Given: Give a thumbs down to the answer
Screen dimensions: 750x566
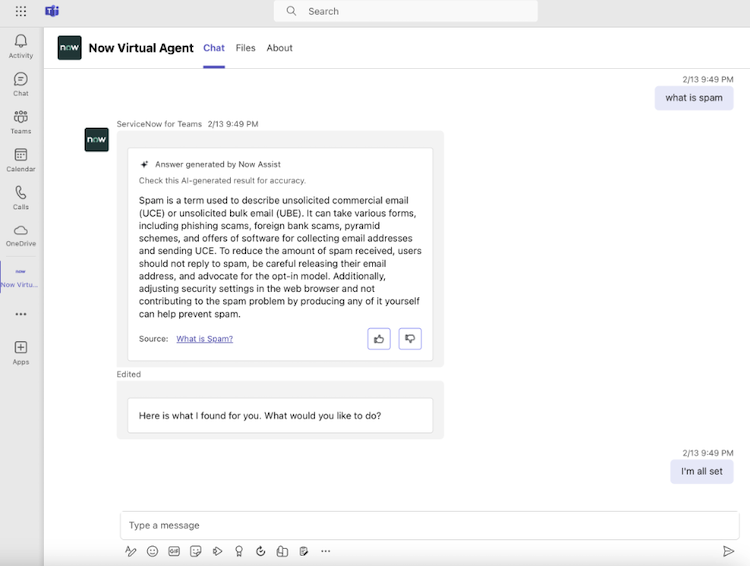Looking at the screenshot, I should [x=410, y=339].
